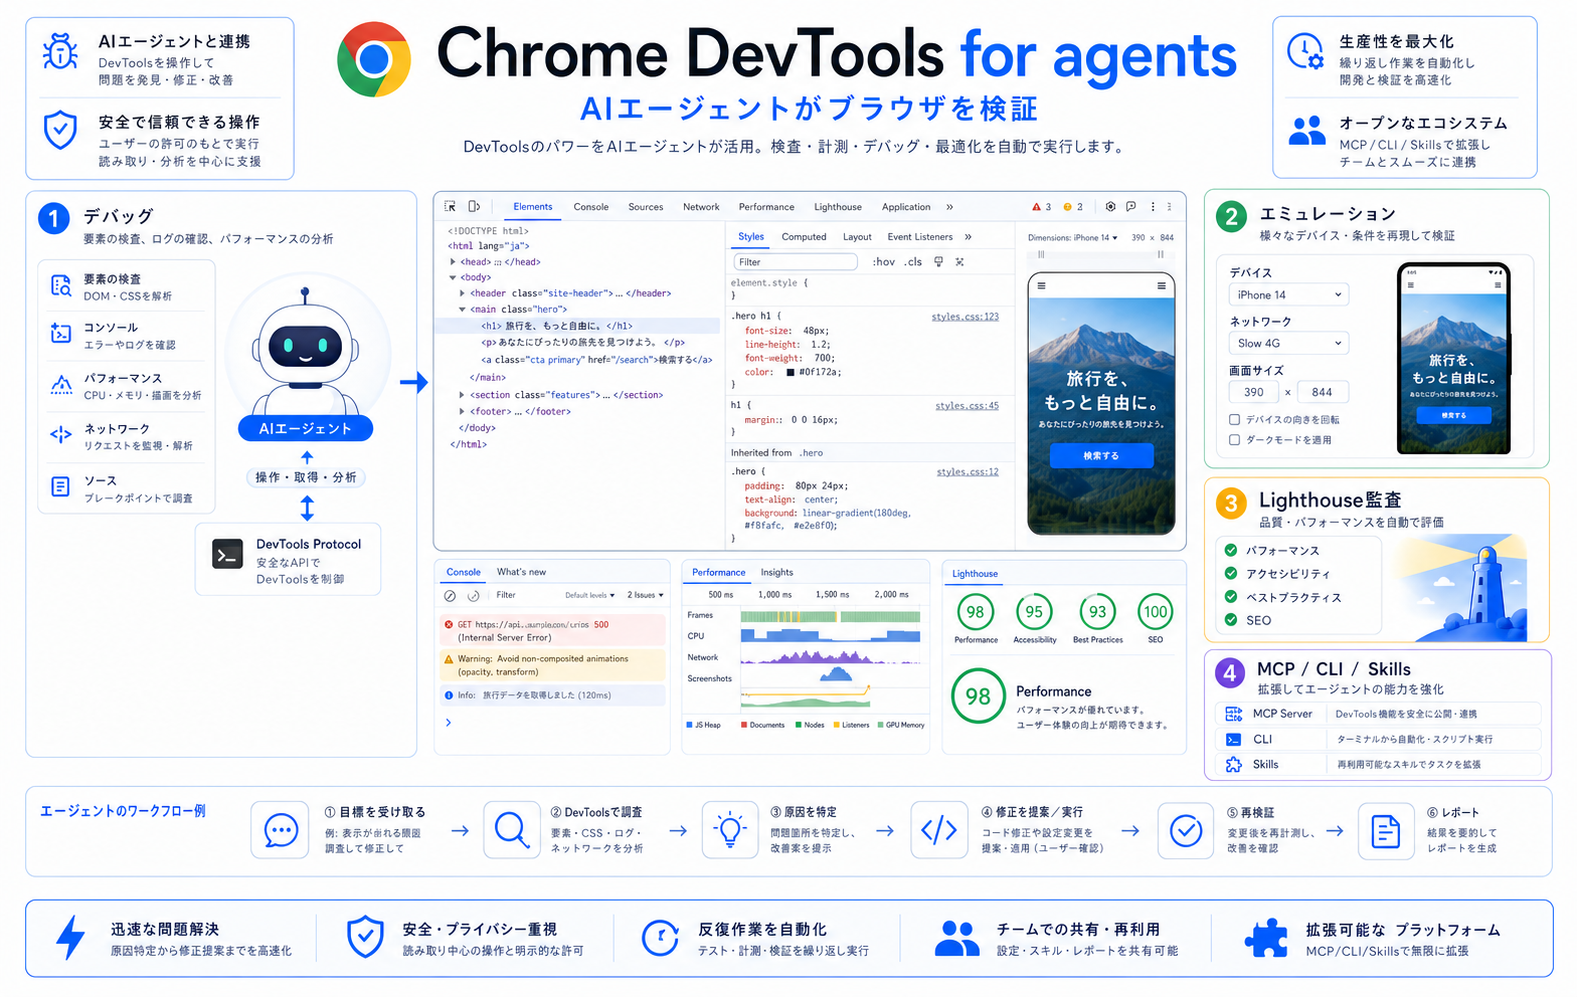Screen dimensions: 1577x997
Task: Click the feedback speech bubble icon
Action: point(1131,207)
